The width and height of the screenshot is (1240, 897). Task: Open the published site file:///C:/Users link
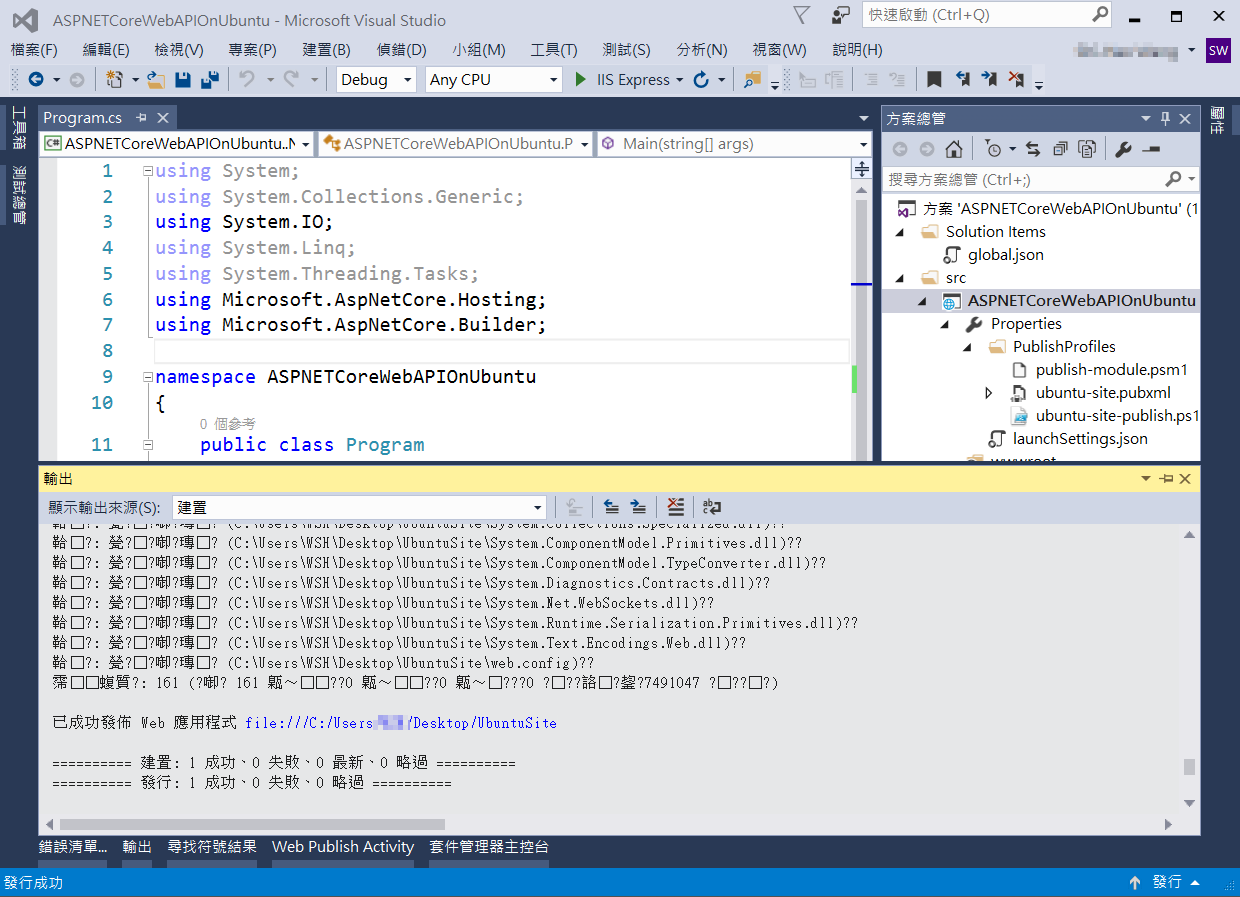(401, 723)
